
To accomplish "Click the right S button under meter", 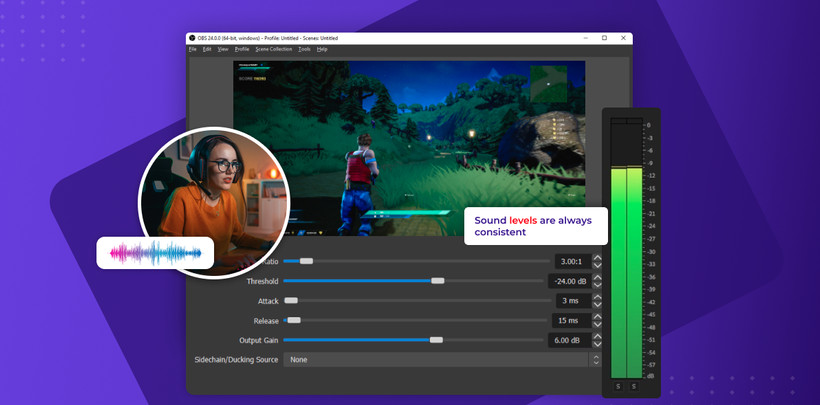I will [634, 386].
